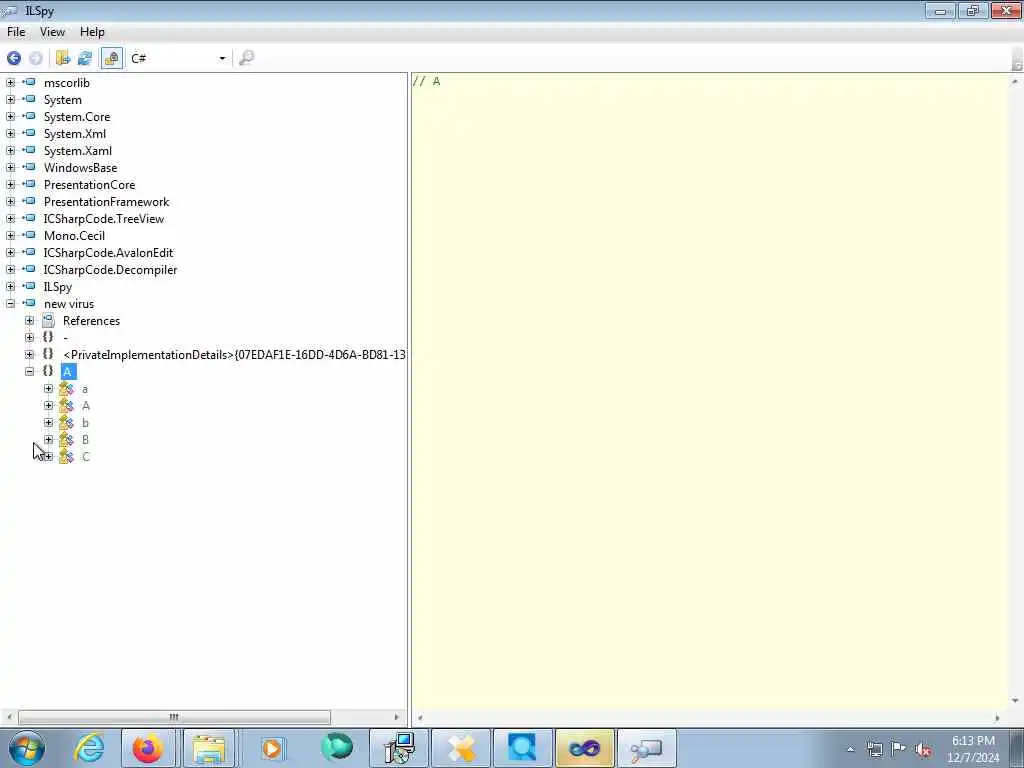Click the ILSpy assembly icon
The width and height of the screenshot is (1024, 768).
point(29,286)
